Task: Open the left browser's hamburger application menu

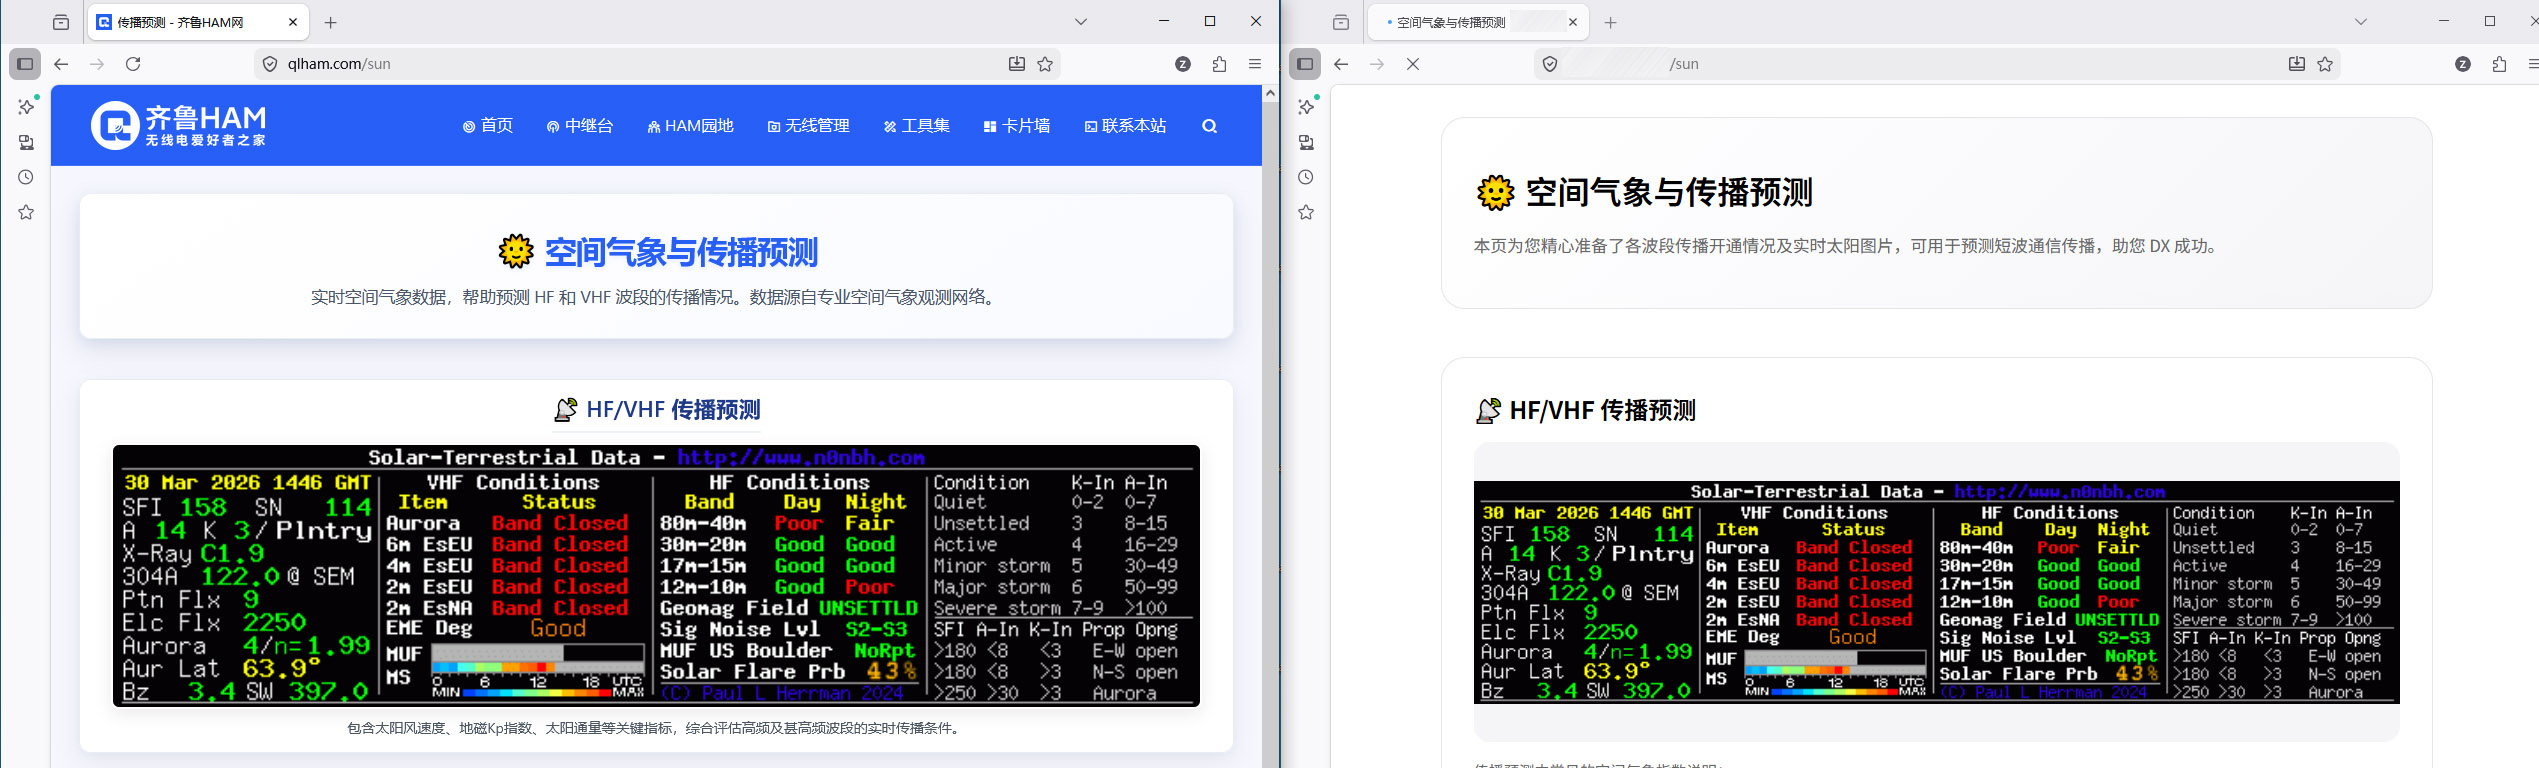Action: click(x=1255, y=64)
